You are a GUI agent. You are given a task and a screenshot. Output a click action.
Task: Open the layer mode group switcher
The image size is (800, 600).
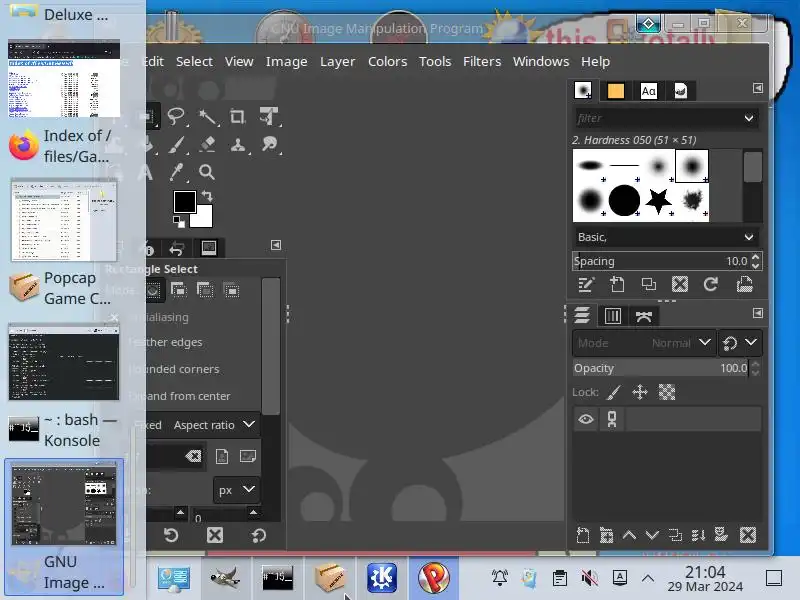click(740, 343)
